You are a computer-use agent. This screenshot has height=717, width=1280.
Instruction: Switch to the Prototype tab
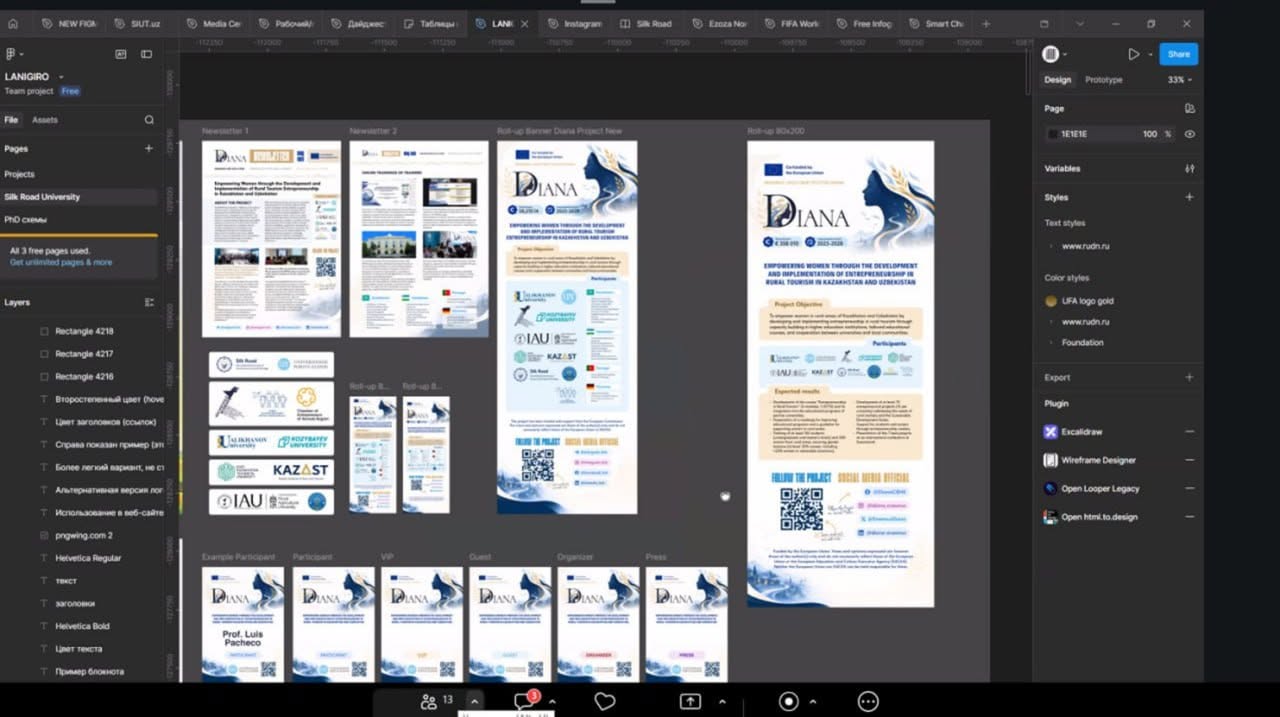(1103, 80)
